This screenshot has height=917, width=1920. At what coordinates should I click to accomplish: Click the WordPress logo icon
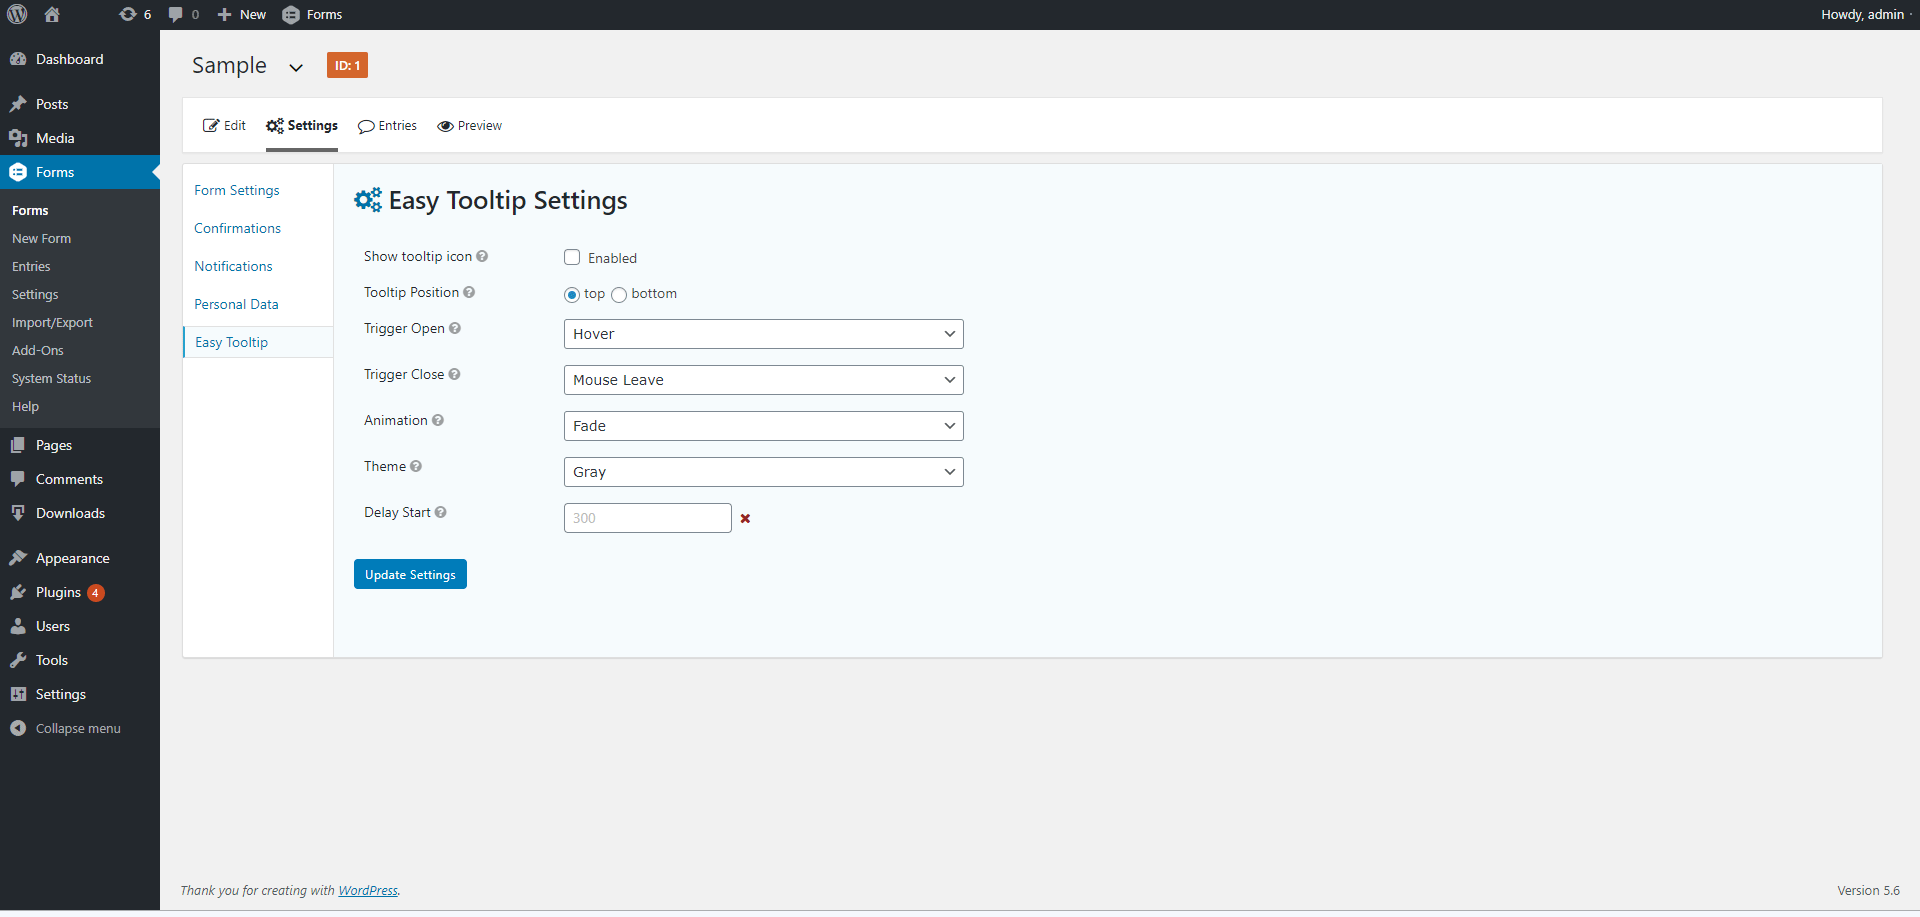17,14
